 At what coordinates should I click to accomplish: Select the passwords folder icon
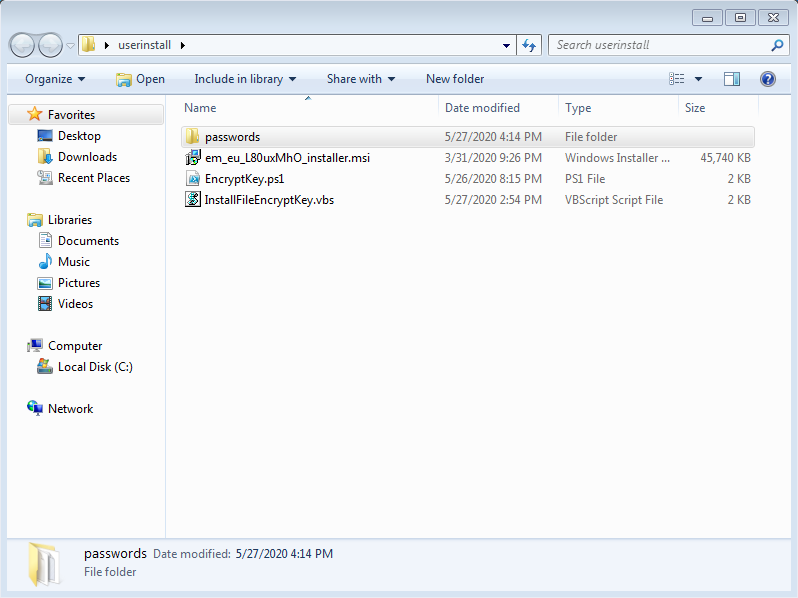tap(192, 136)
